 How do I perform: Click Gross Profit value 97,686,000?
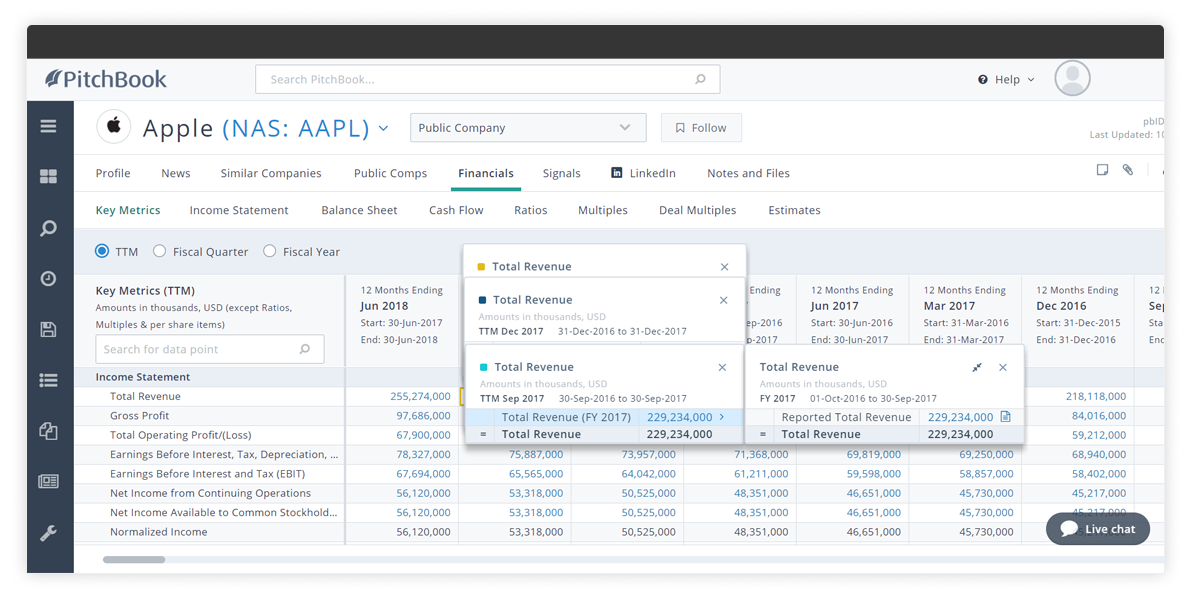coord(423,416)
